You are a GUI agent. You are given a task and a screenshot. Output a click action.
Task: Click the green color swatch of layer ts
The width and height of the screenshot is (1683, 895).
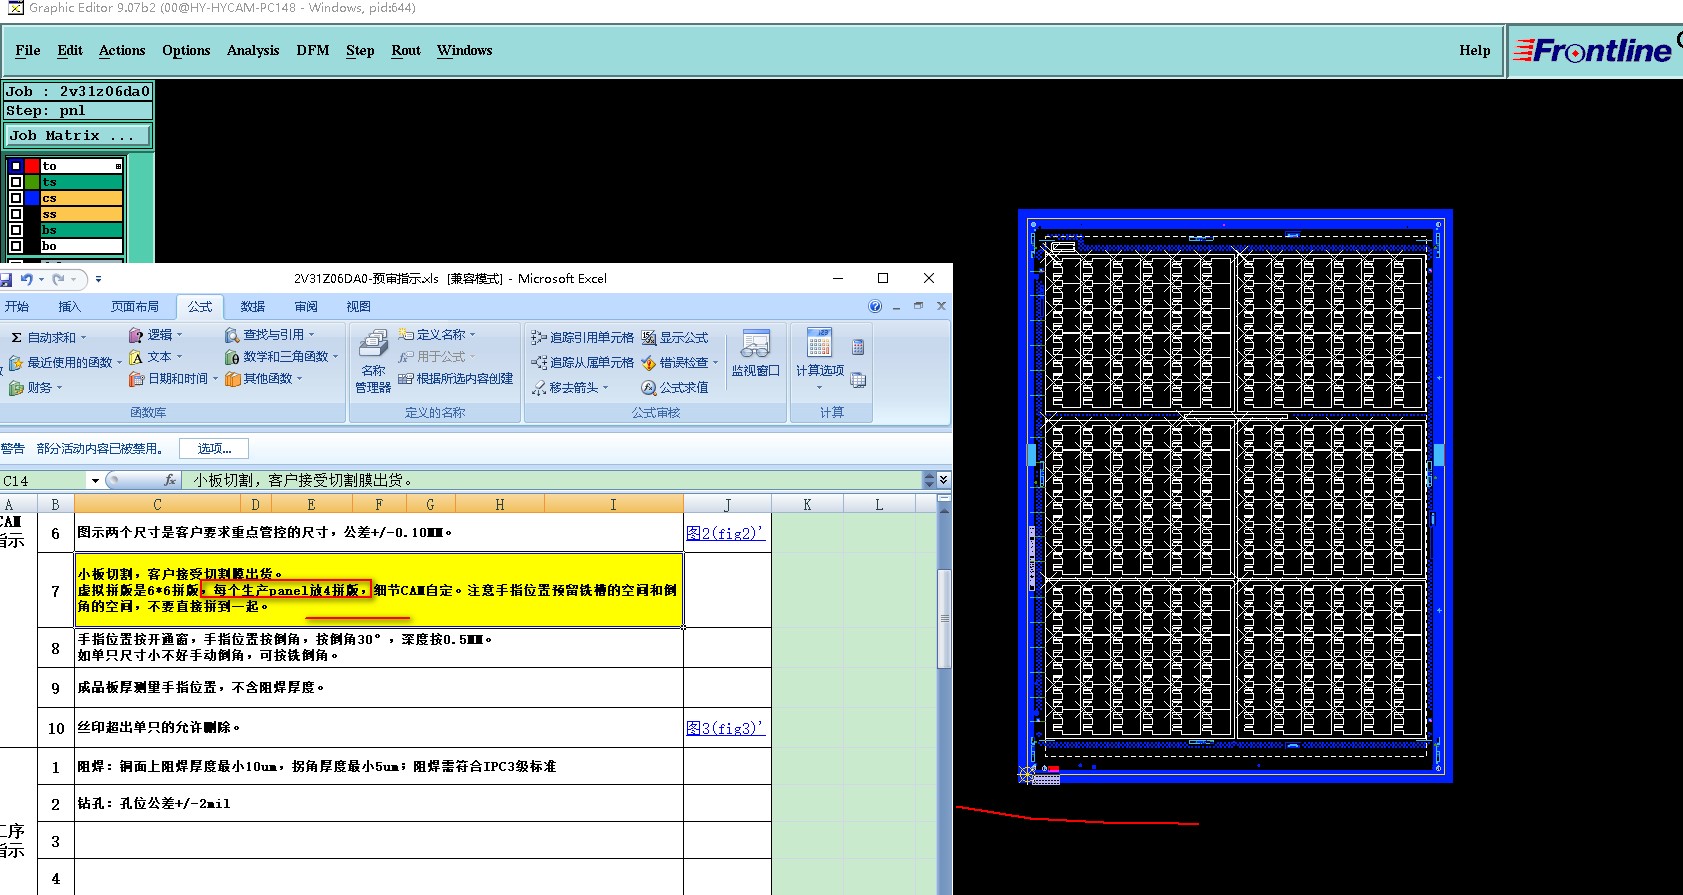pos(32,182)
